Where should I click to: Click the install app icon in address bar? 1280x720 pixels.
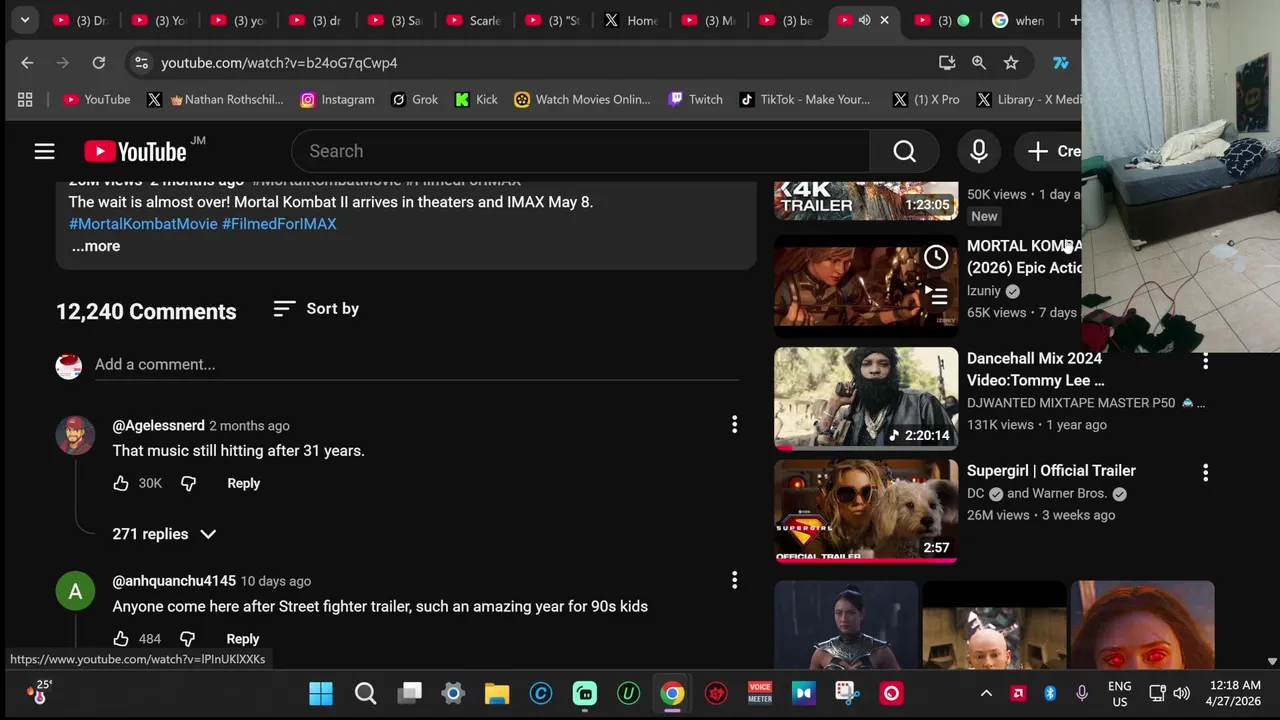[947, 62]
